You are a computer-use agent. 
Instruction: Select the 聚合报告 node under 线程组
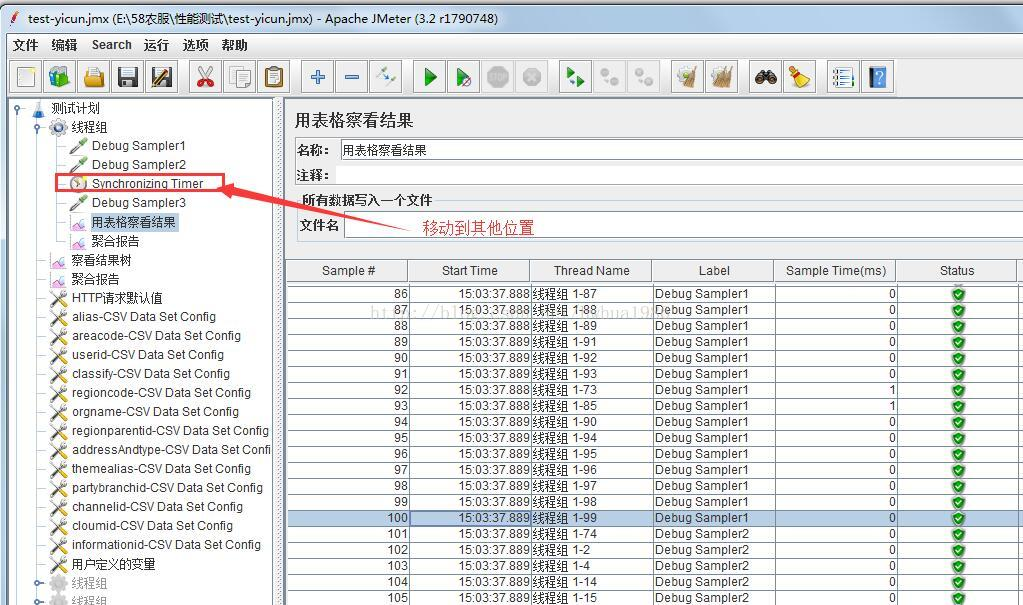pos(115,241)
